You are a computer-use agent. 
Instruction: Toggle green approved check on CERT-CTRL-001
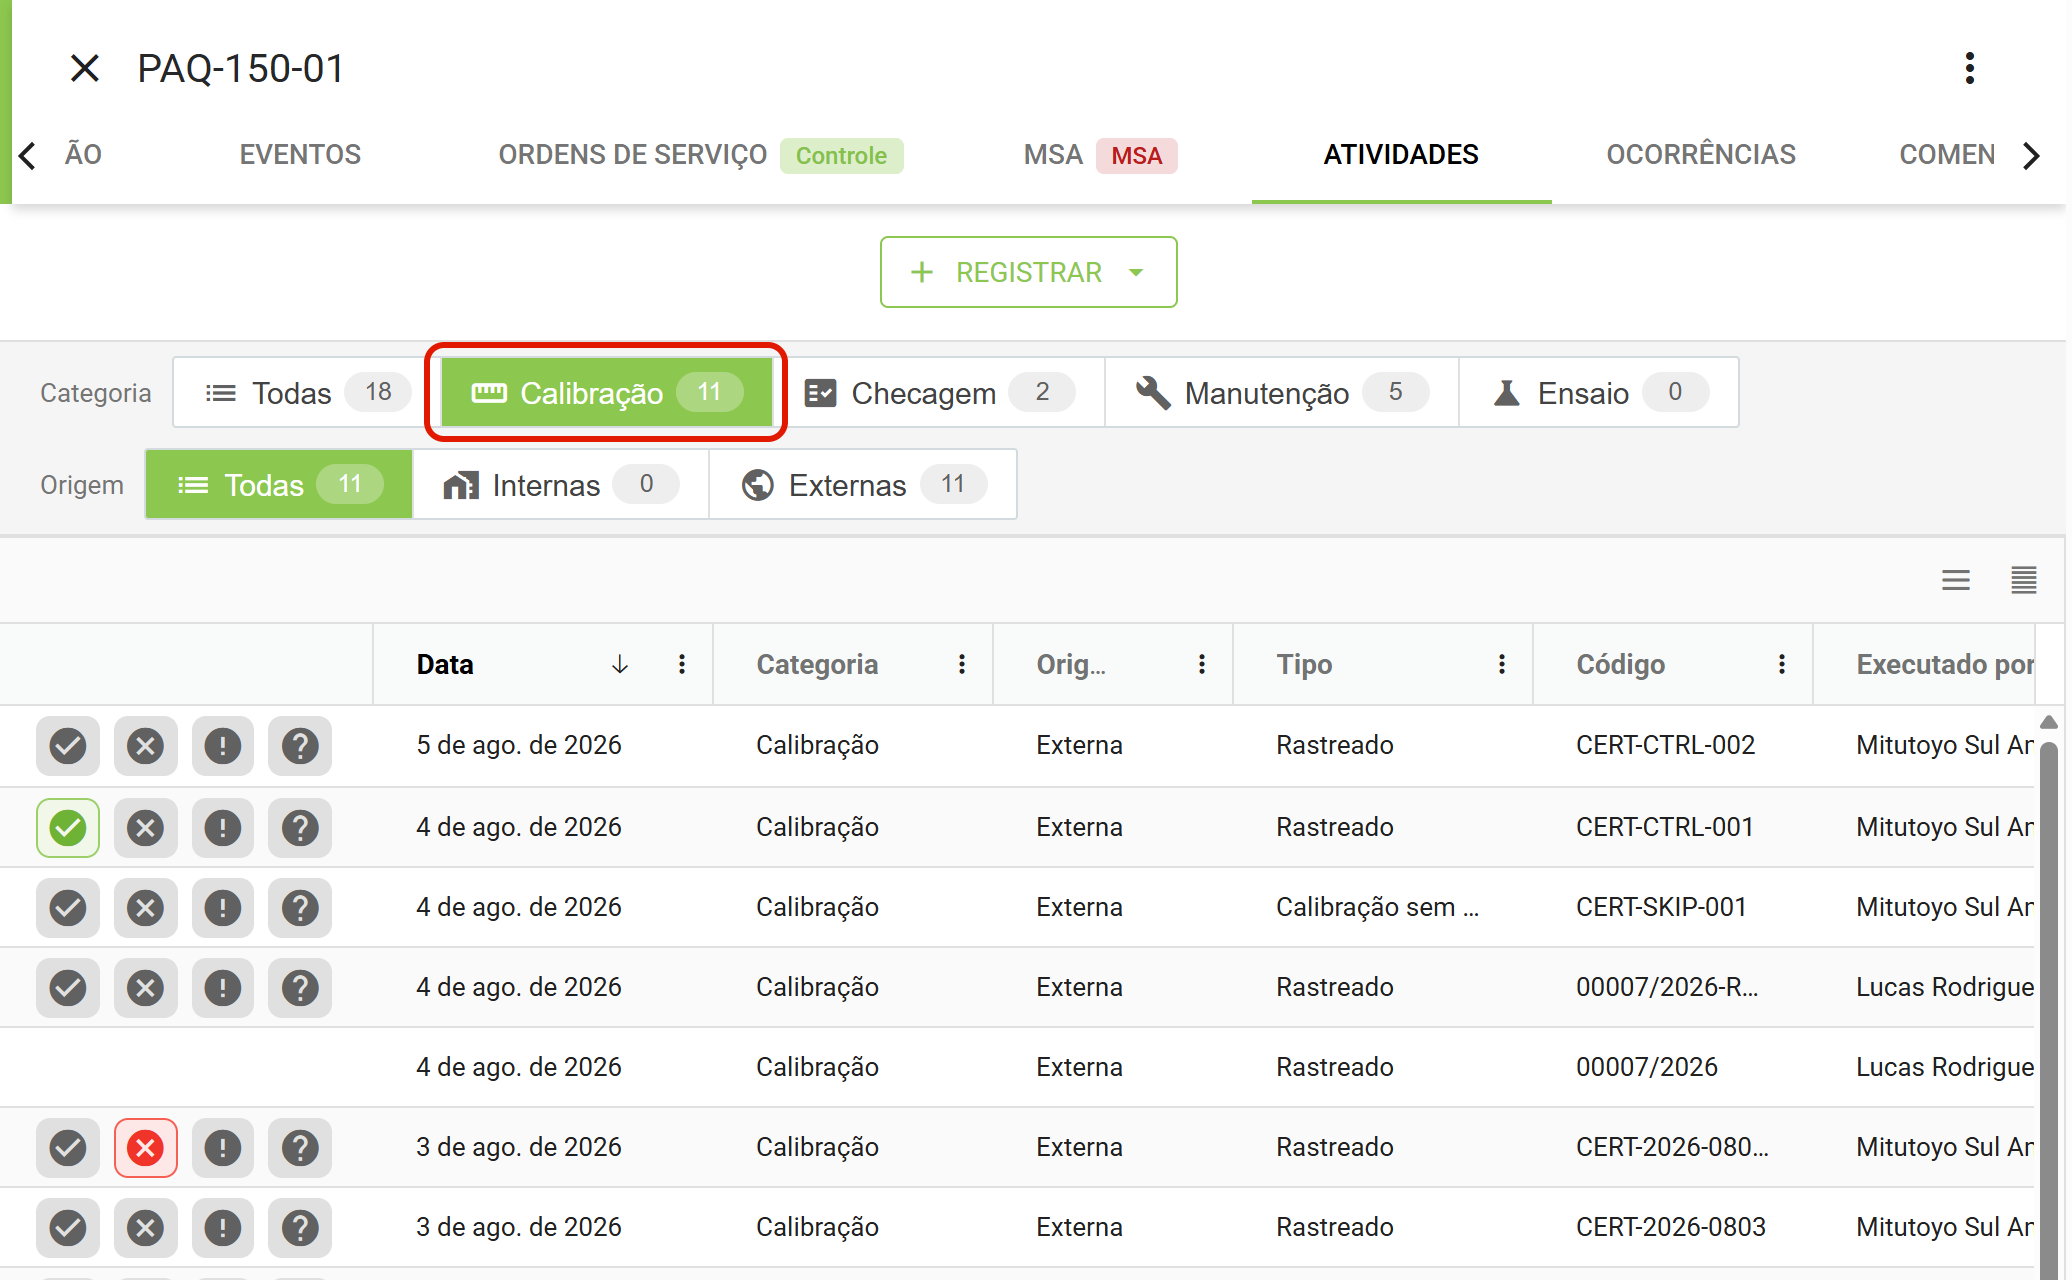coord(68,828)
